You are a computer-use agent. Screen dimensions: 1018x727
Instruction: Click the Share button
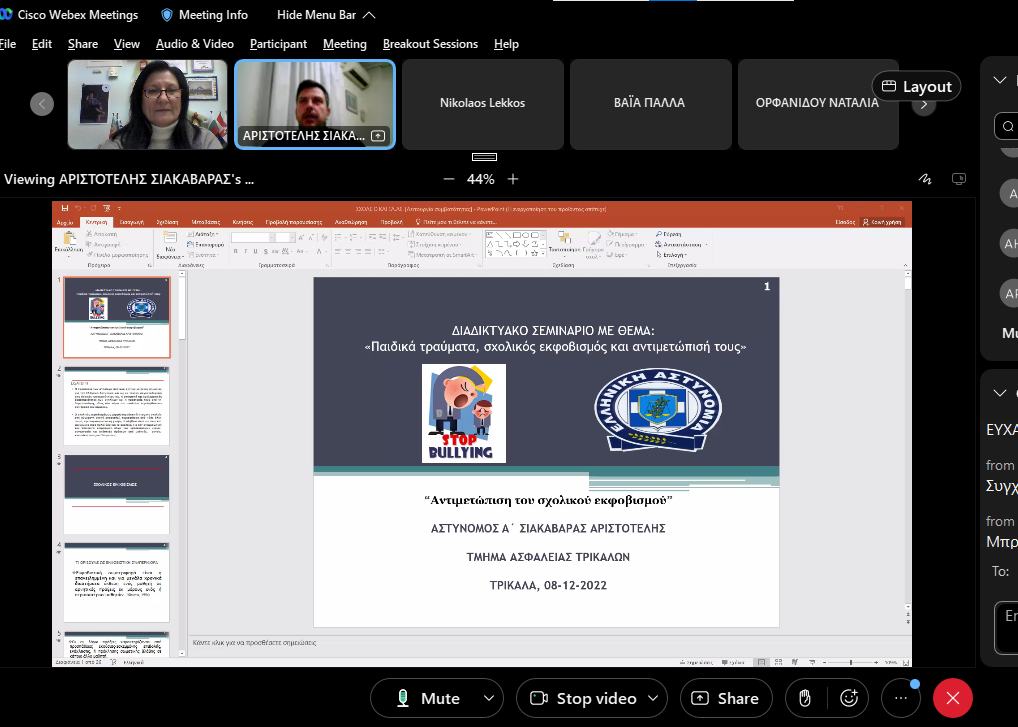point(726,698)
